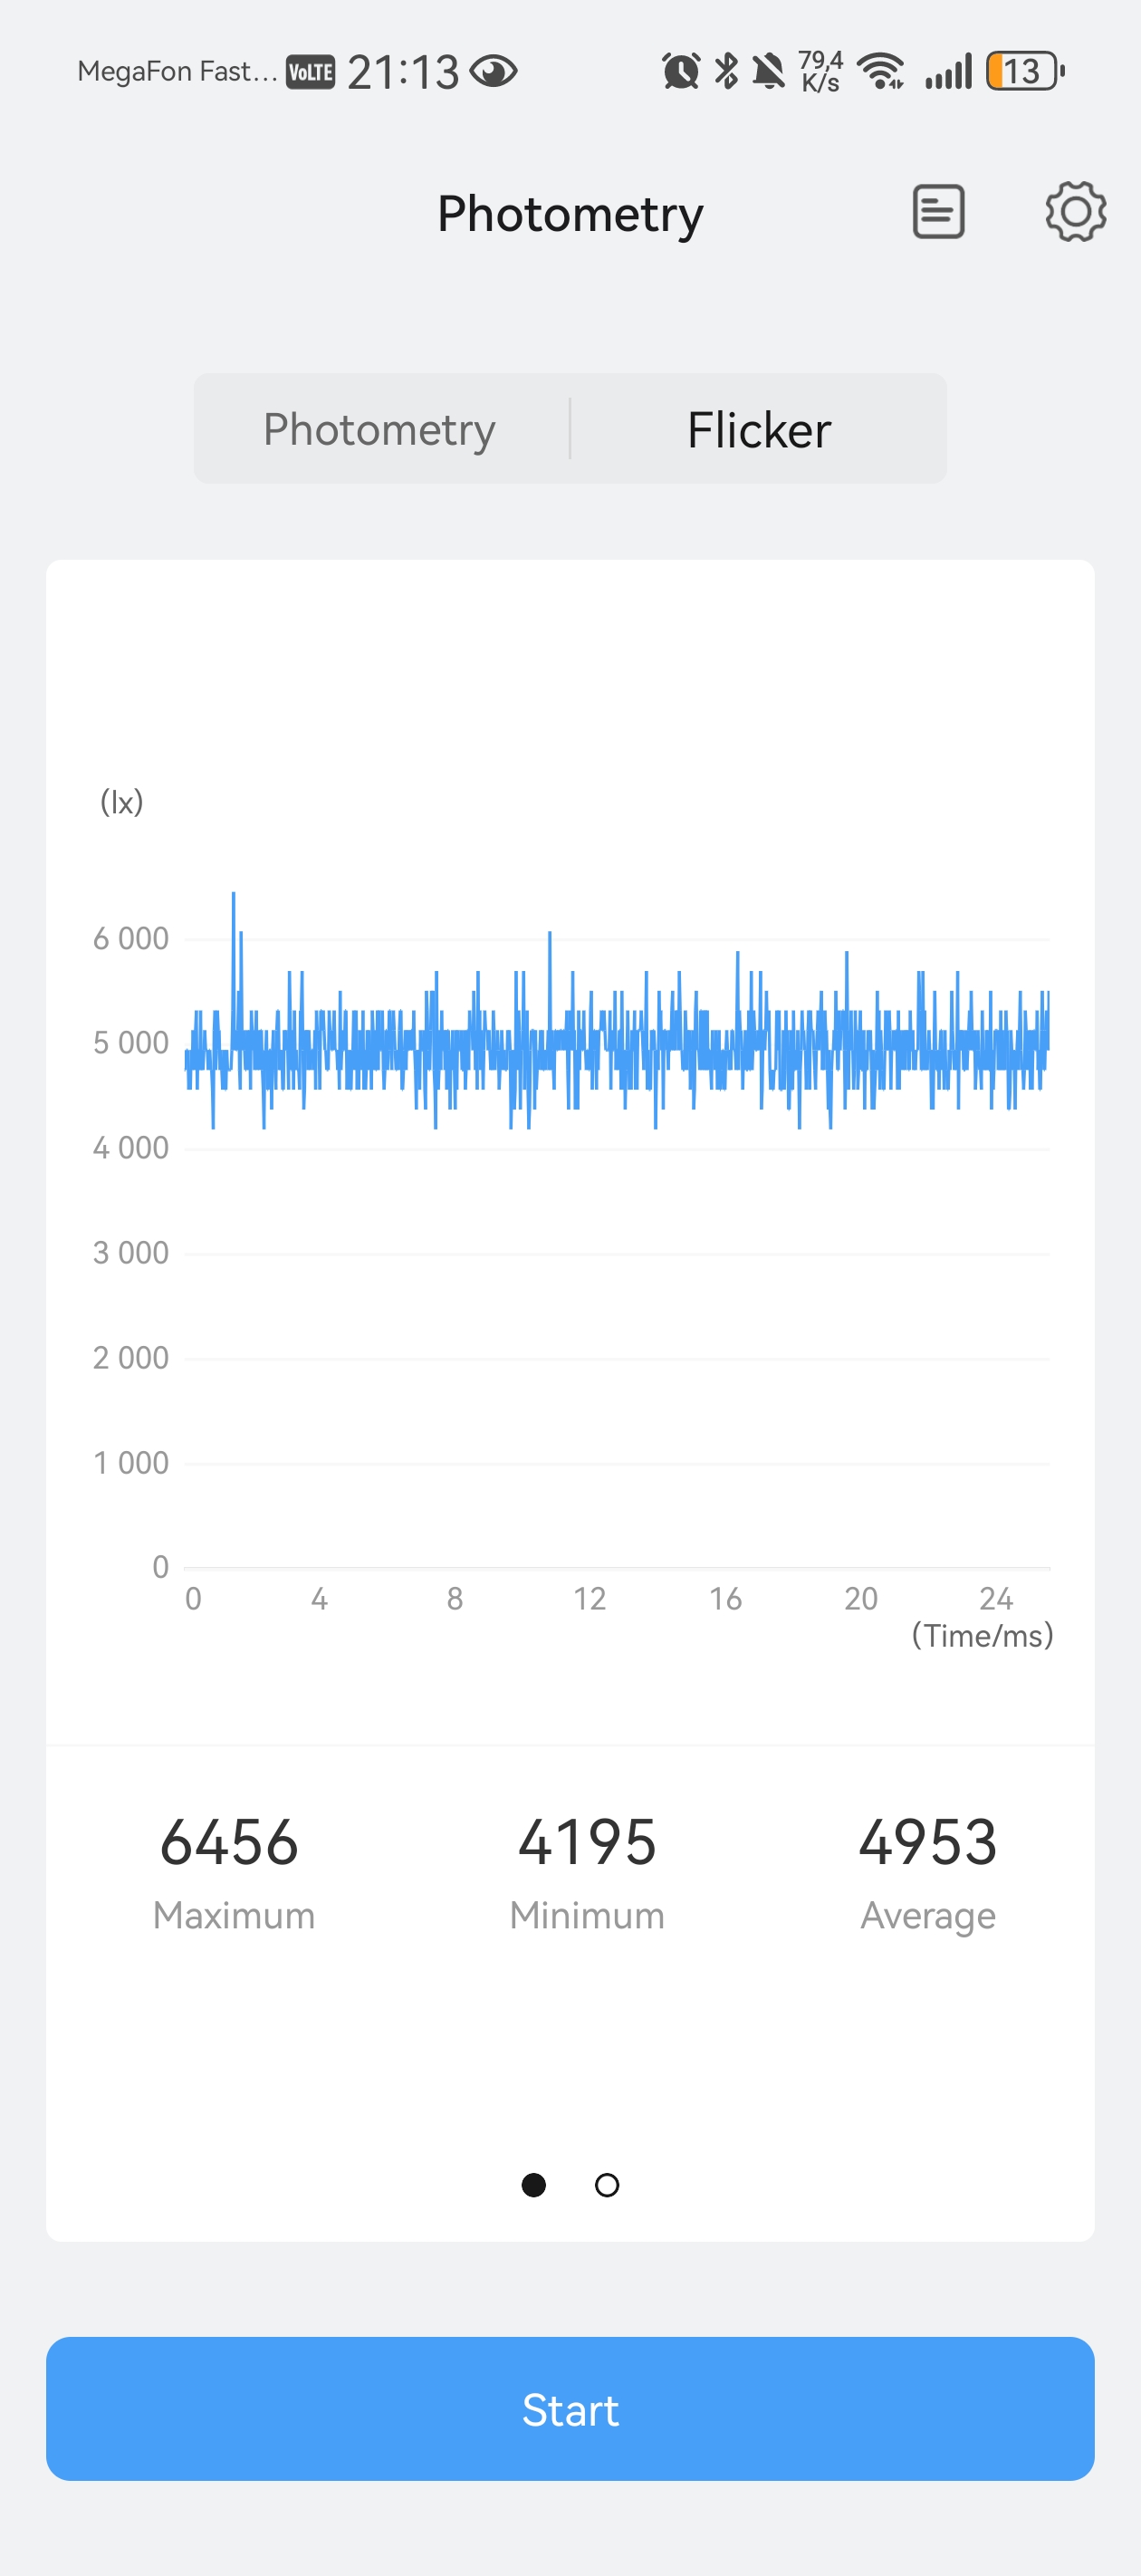Tap the Maximum value 6456
The height and width of the screenshot is (2576, 1141).
[229, 1842]
